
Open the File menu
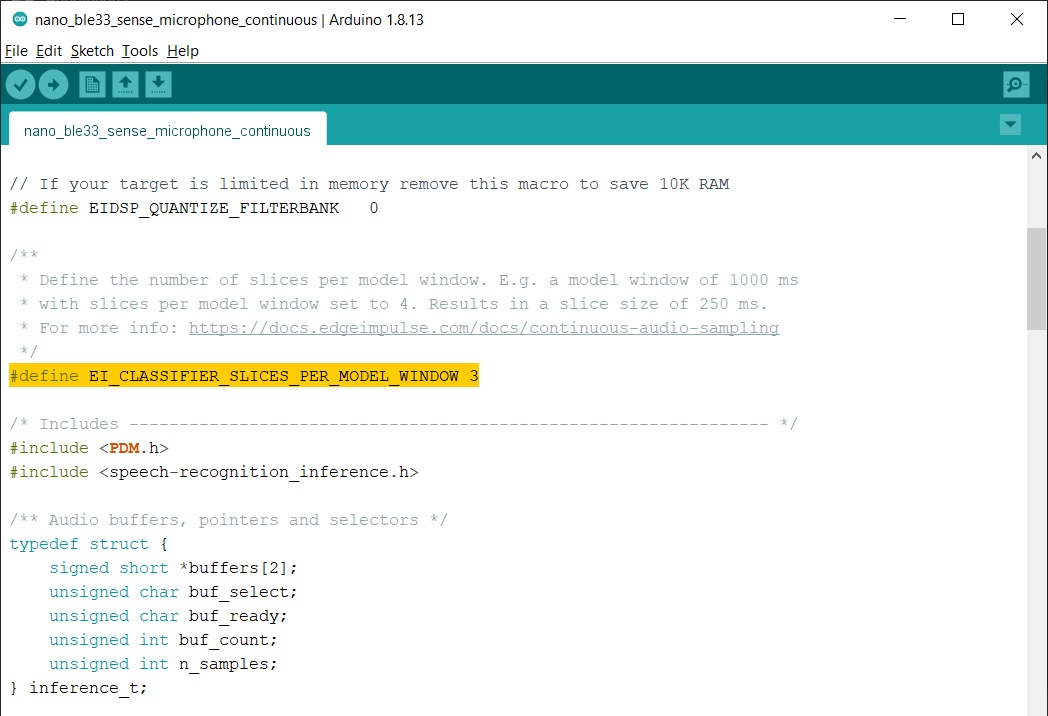click(x=16, y=50)
